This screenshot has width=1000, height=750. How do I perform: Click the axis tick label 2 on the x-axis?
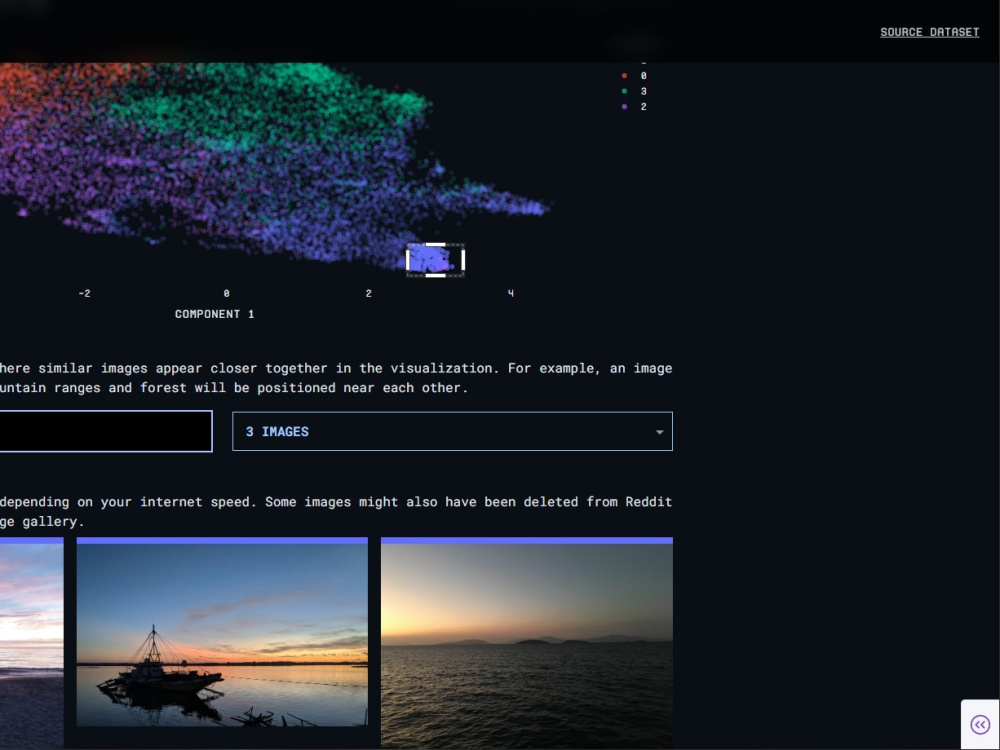tap(369, 293)
